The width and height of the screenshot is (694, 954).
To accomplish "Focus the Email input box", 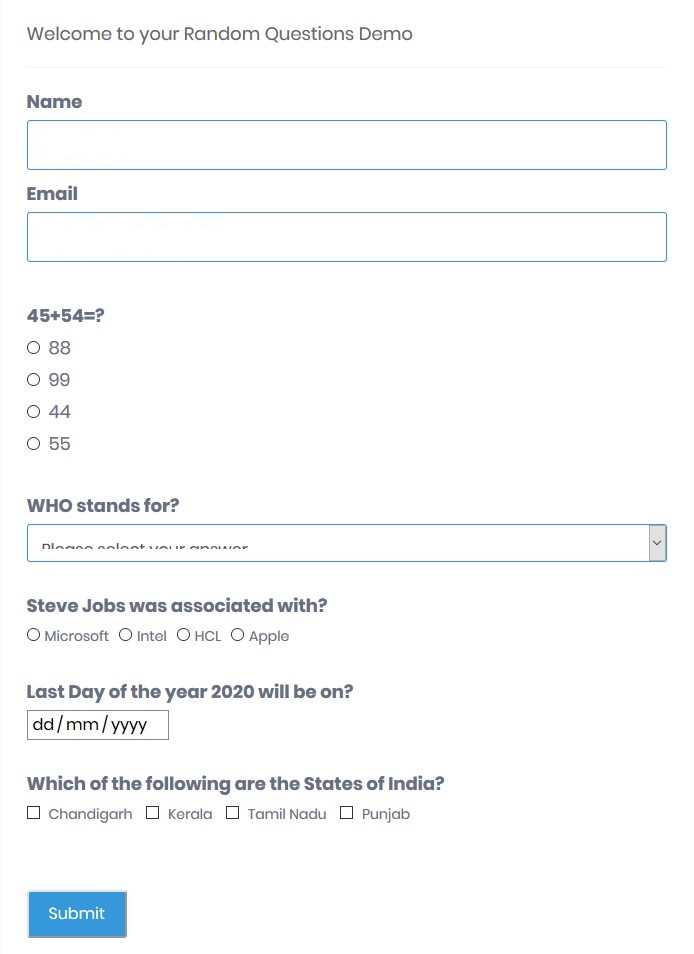I will tap(347, 236).
